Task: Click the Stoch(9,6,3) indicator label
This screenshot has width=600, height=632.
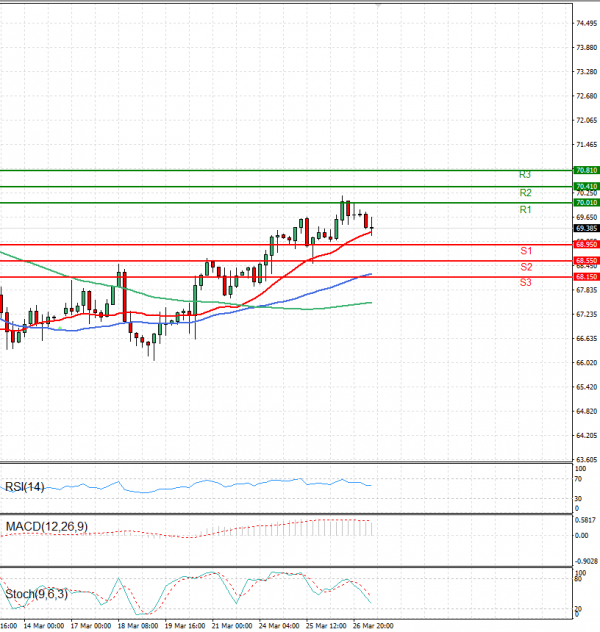Action: click(35, 594)
